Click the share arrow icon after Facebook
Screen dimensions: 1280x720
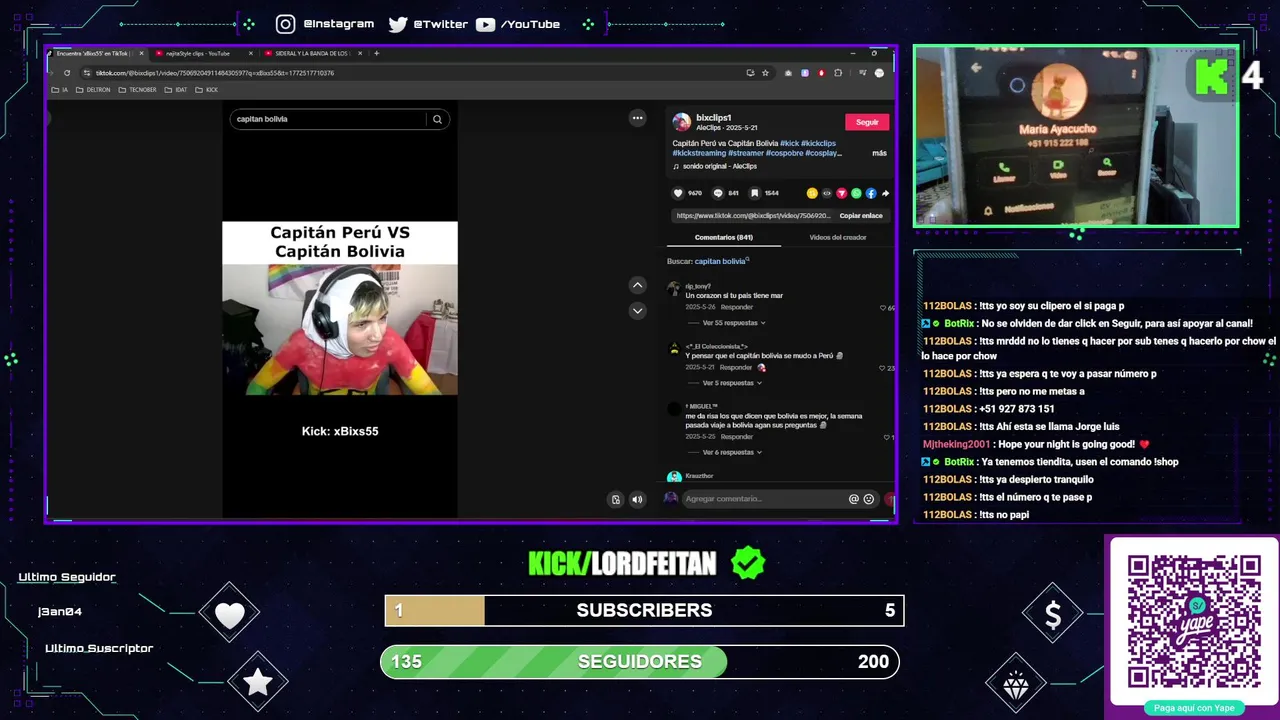[885, 193]
